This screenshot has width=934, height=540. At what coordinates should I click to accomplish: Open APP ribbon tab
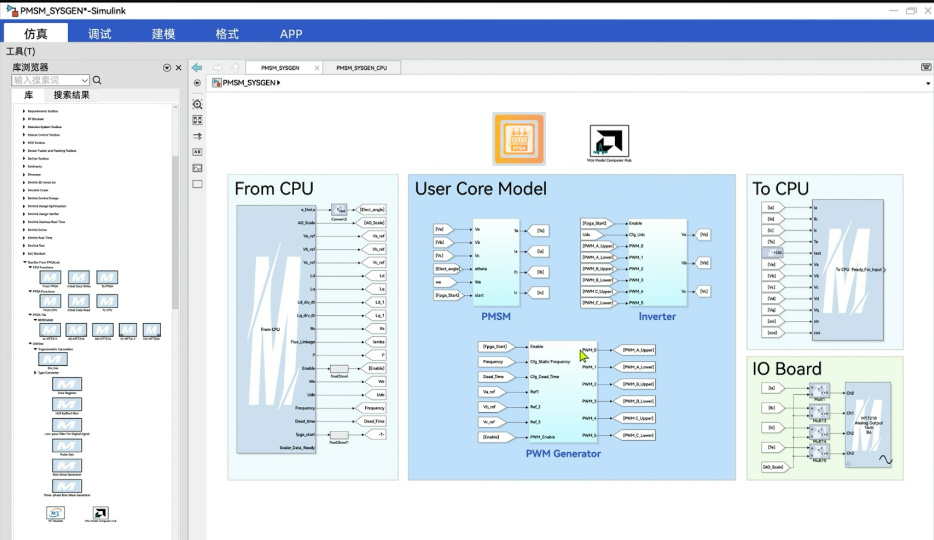coord(291,33)
